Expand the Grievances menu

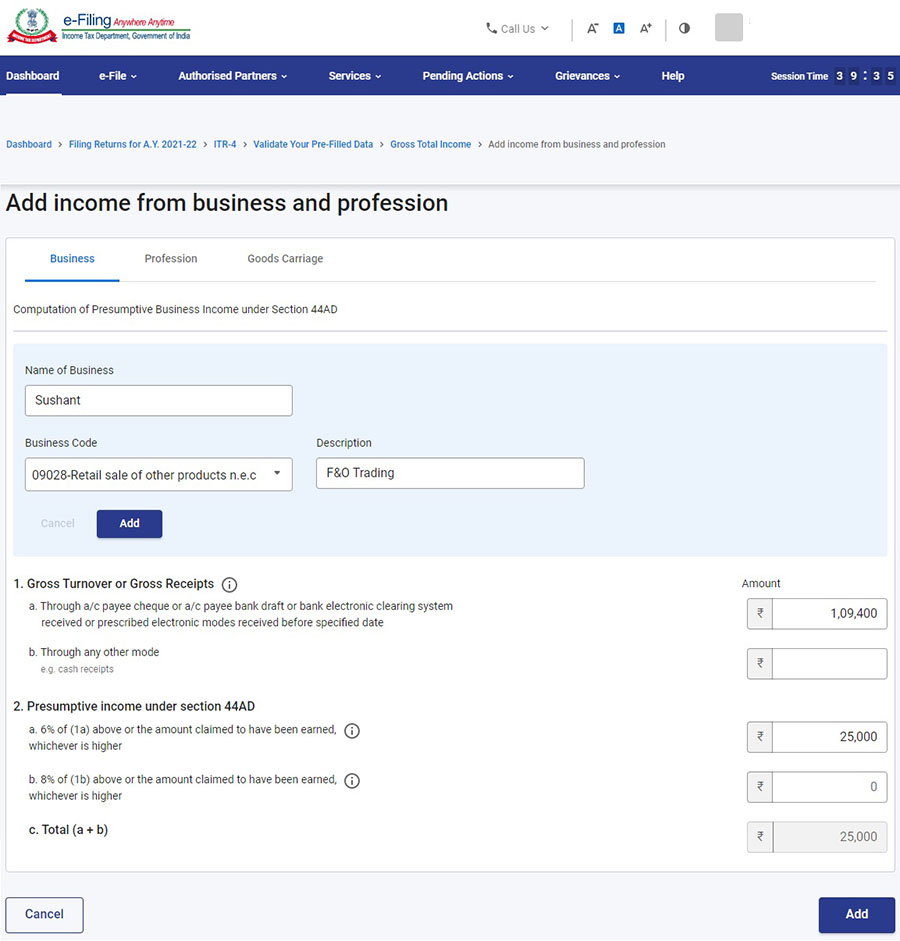pyautogui.click(x=586, y=75)
